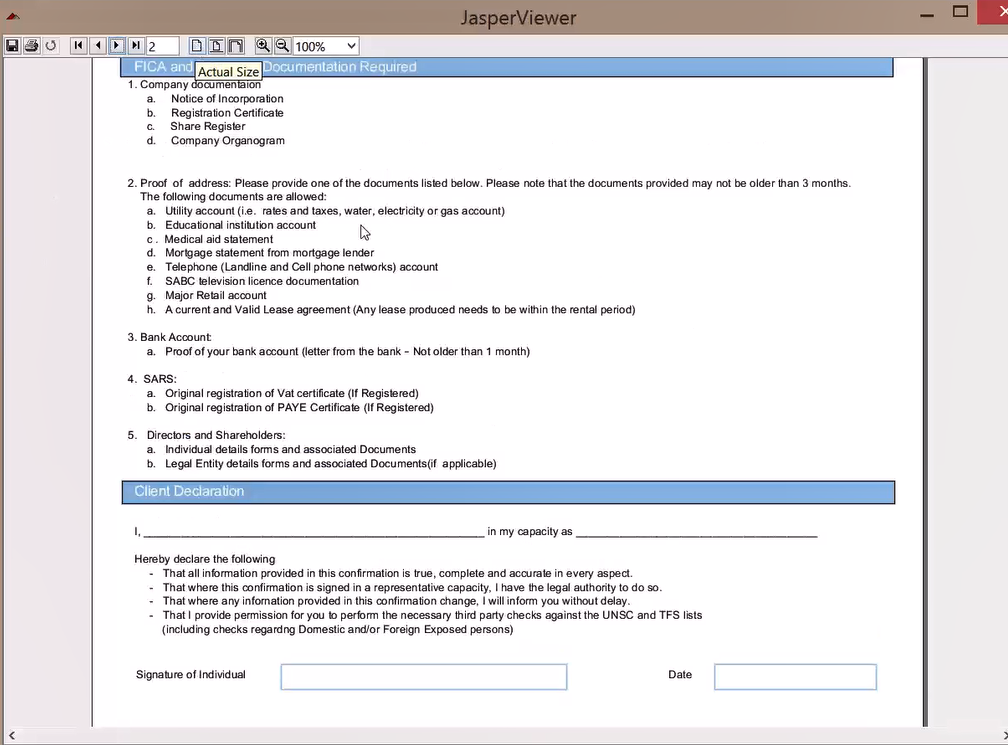The height and width of the screenshot is (745, 1008).
Task: Toggle the Fit Page view button
Action: [216, 46]
